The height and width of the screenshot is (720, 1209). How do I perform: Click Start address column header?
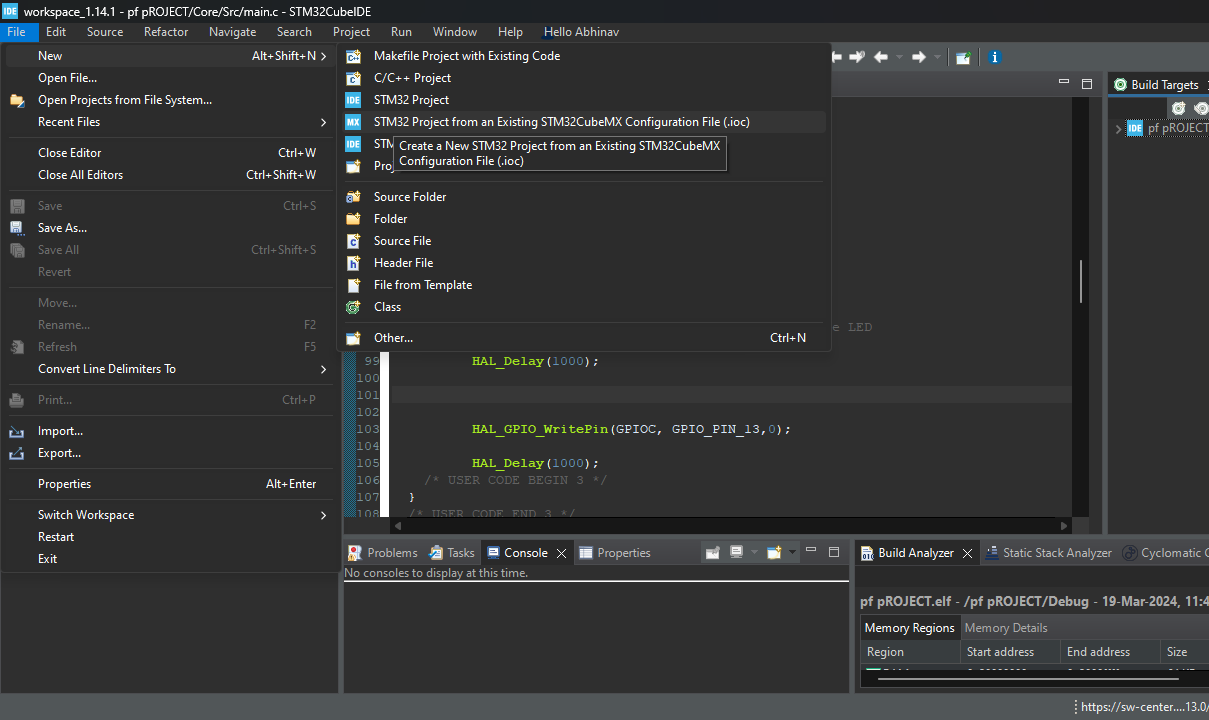[1009, 652]
